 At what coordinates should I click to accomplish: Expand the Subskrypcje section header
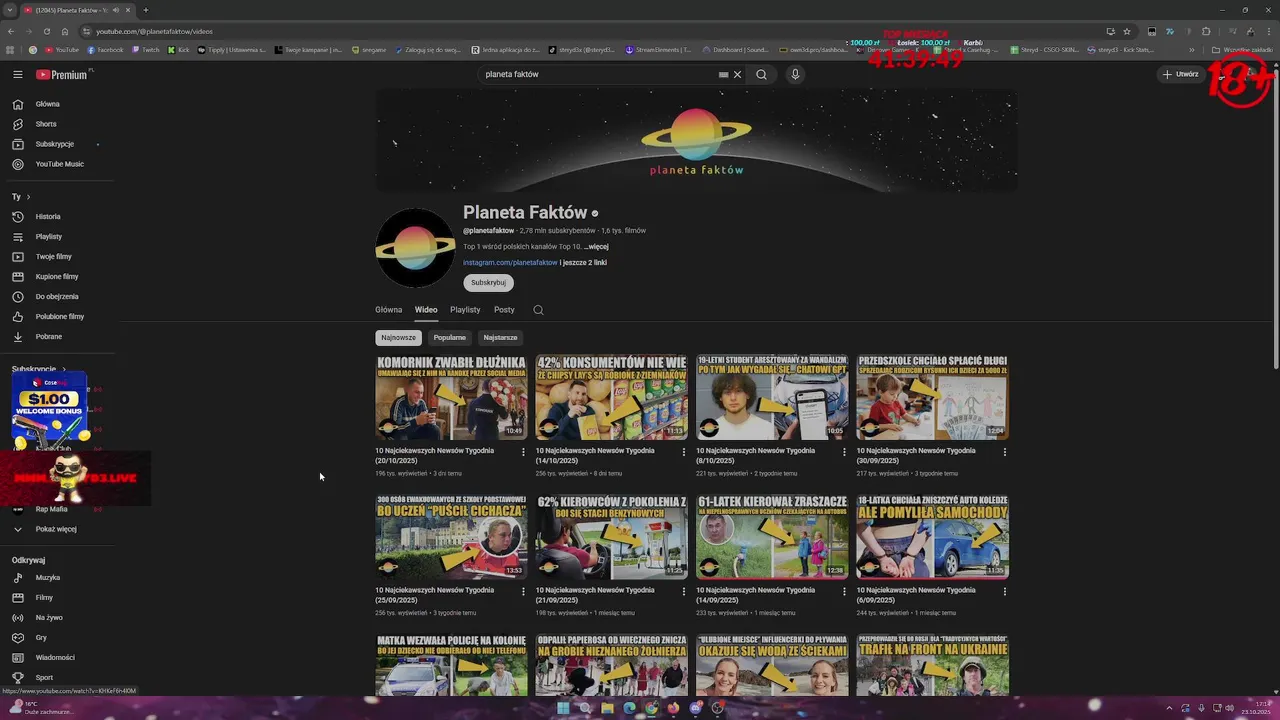coord(40,369)
